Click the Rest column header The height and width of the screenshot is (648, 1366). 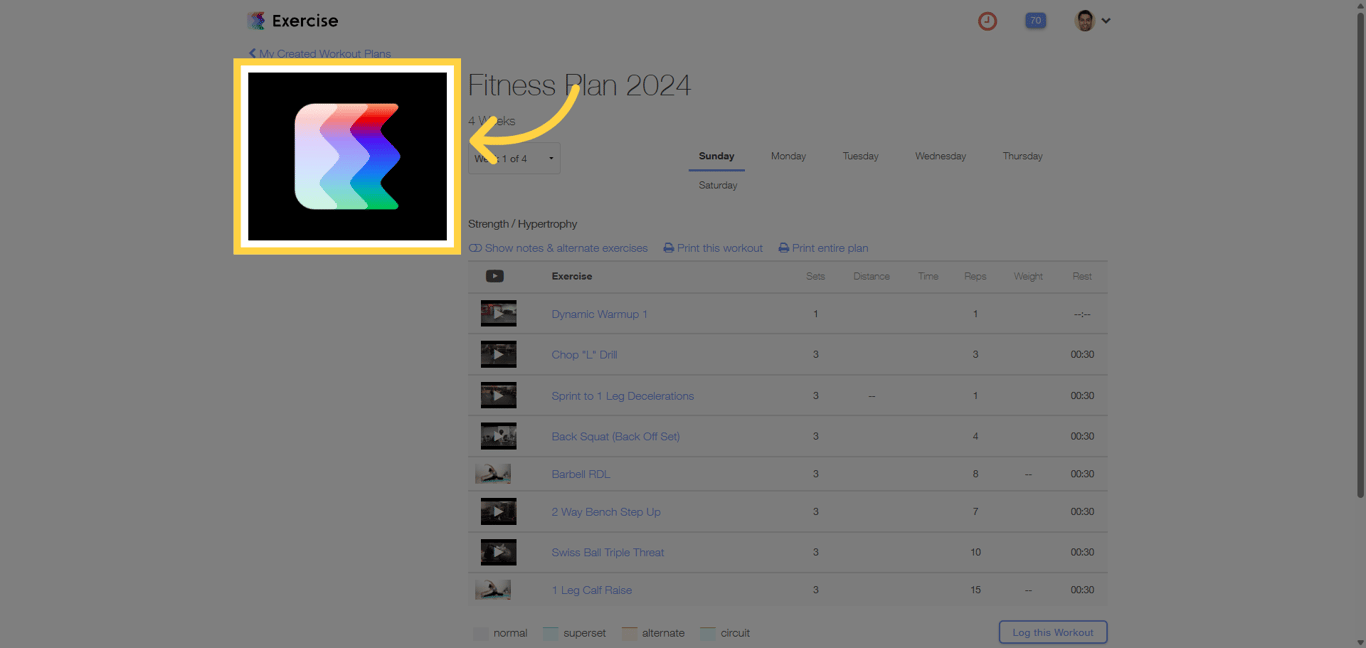(x=1082, y=276)
